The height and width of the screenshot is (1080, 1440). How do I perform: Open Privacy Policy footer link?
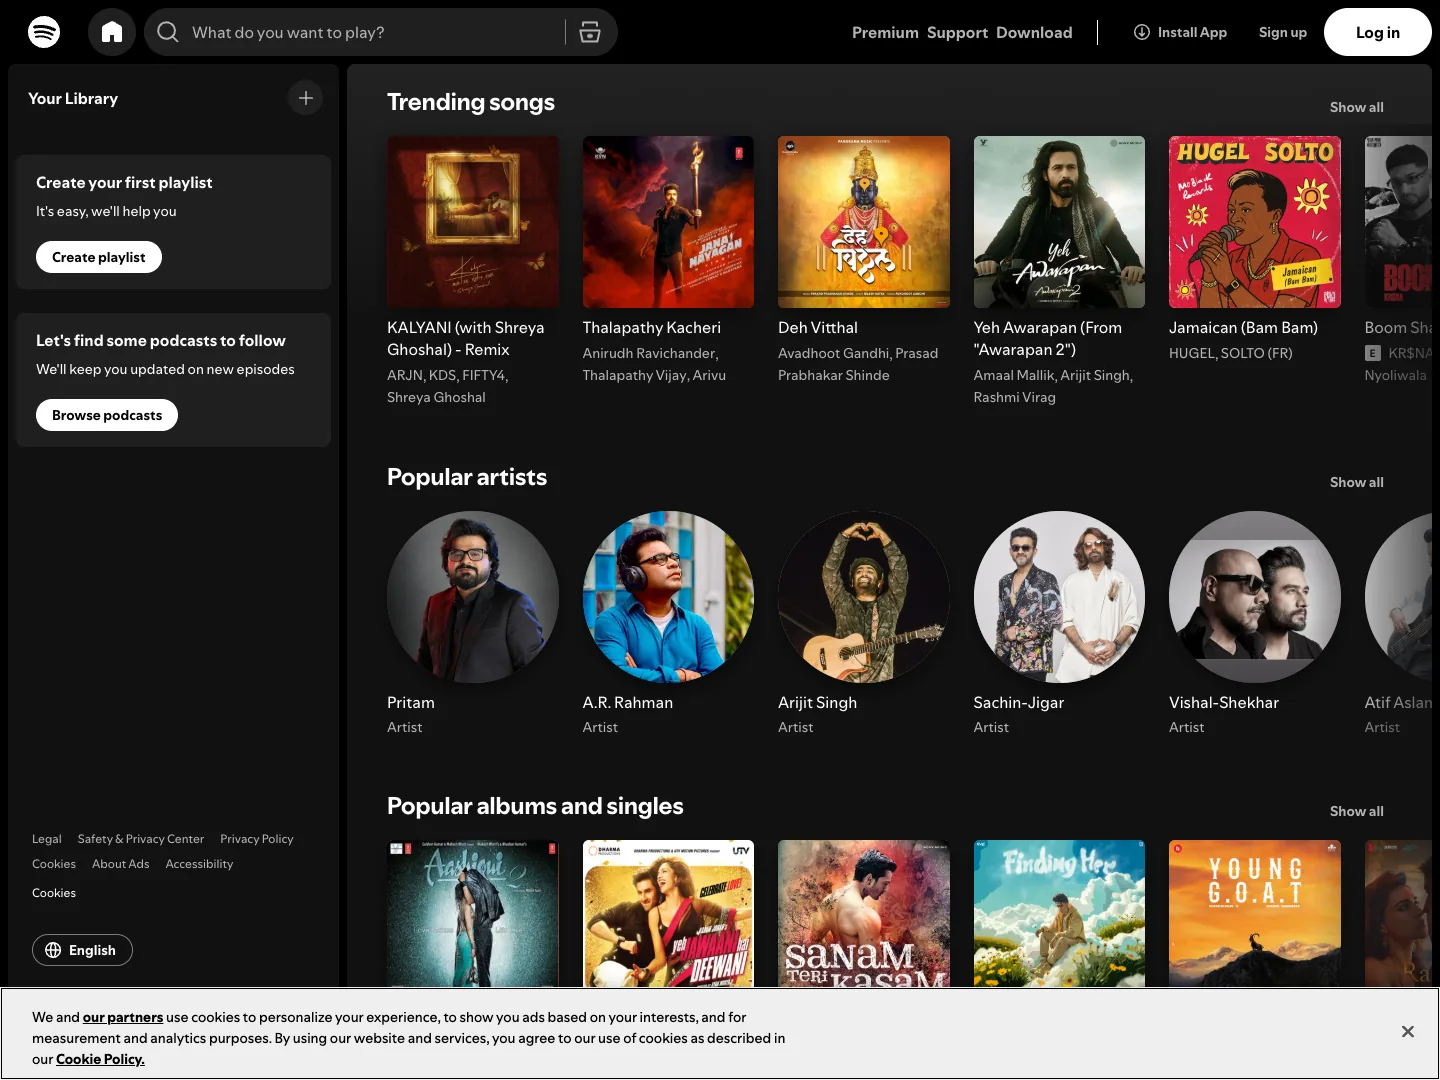point(257,839)
